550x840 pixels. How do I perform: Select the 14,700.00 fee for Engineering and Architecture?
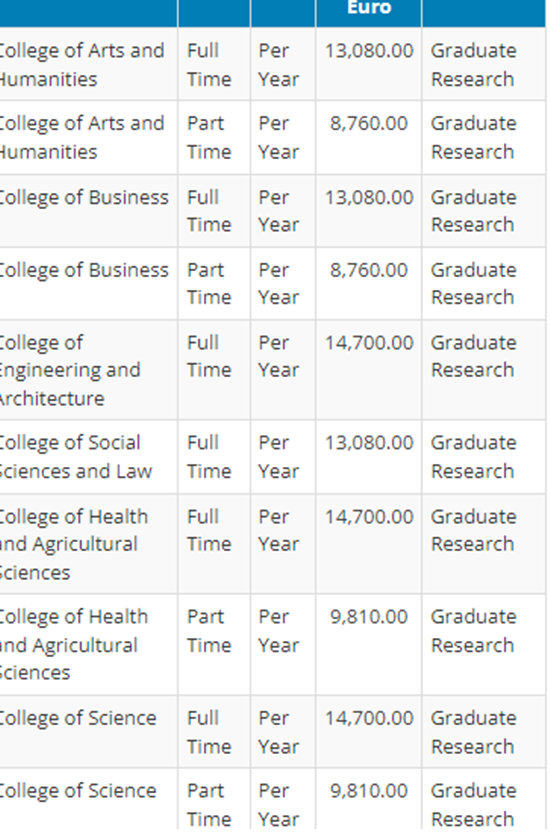(x=369, y=343)
